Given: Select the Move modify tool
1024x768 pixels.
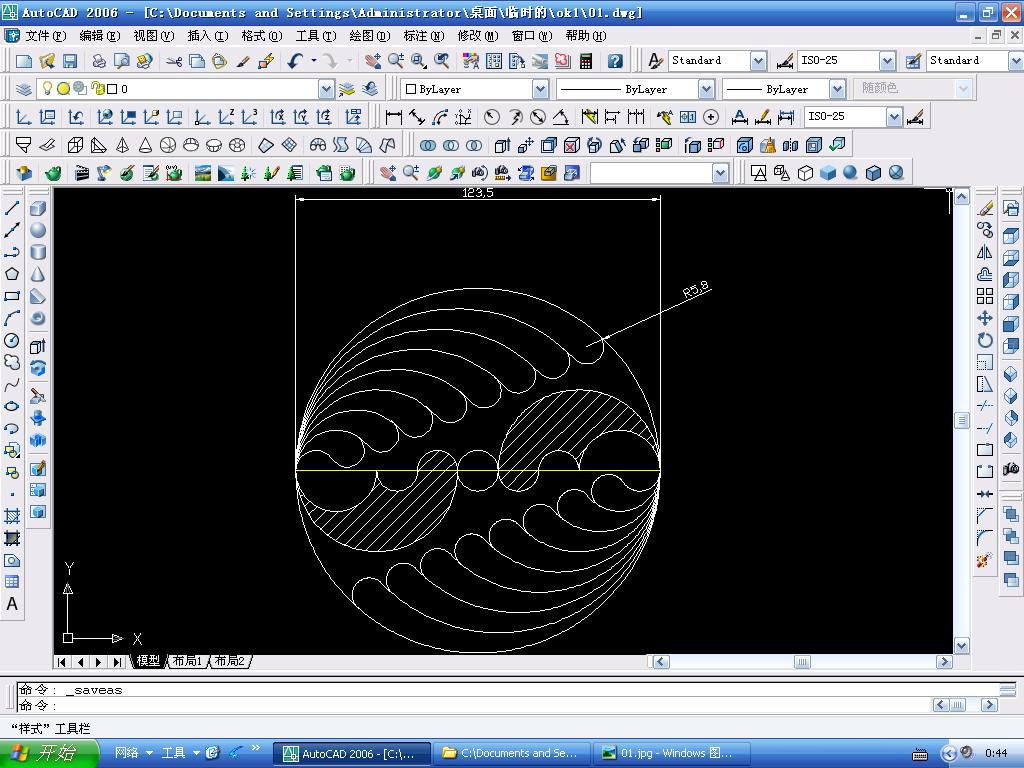Looking at the screenshot, I should 985,318.
